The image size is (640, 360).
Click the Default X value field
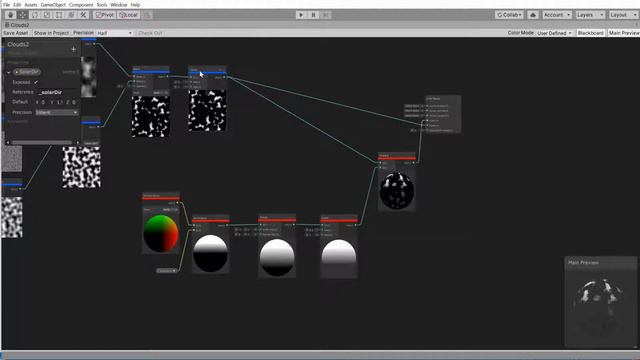pyautogui.click(x=43, y=102)
